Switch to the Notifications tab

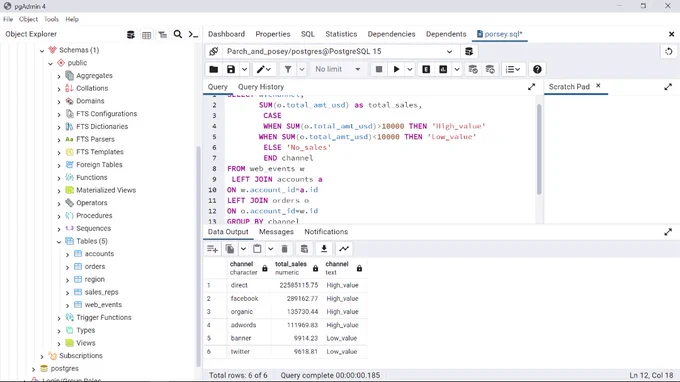point(326,232)
